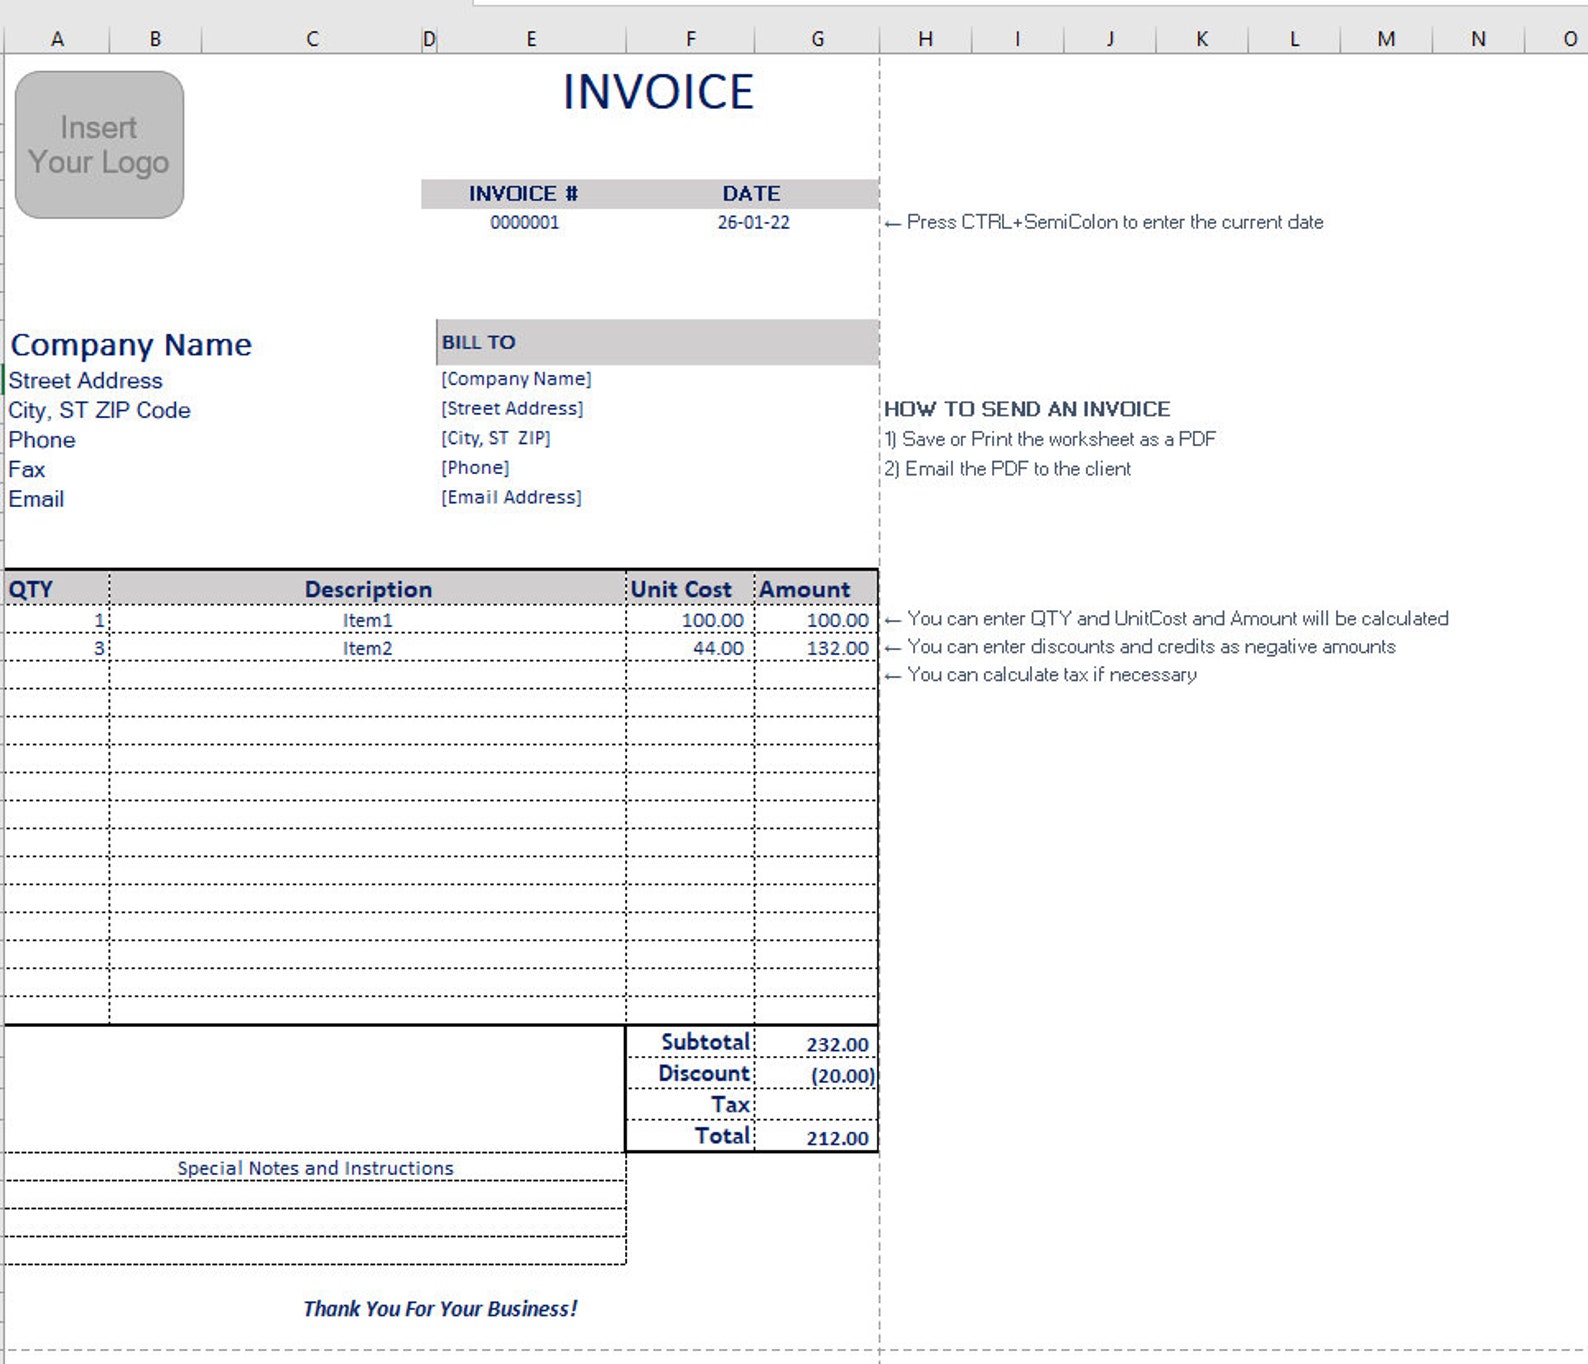This screenshot has height=1364, width=1588.
Task: Select the Item1 description cell
Action: tap(368, 620)
